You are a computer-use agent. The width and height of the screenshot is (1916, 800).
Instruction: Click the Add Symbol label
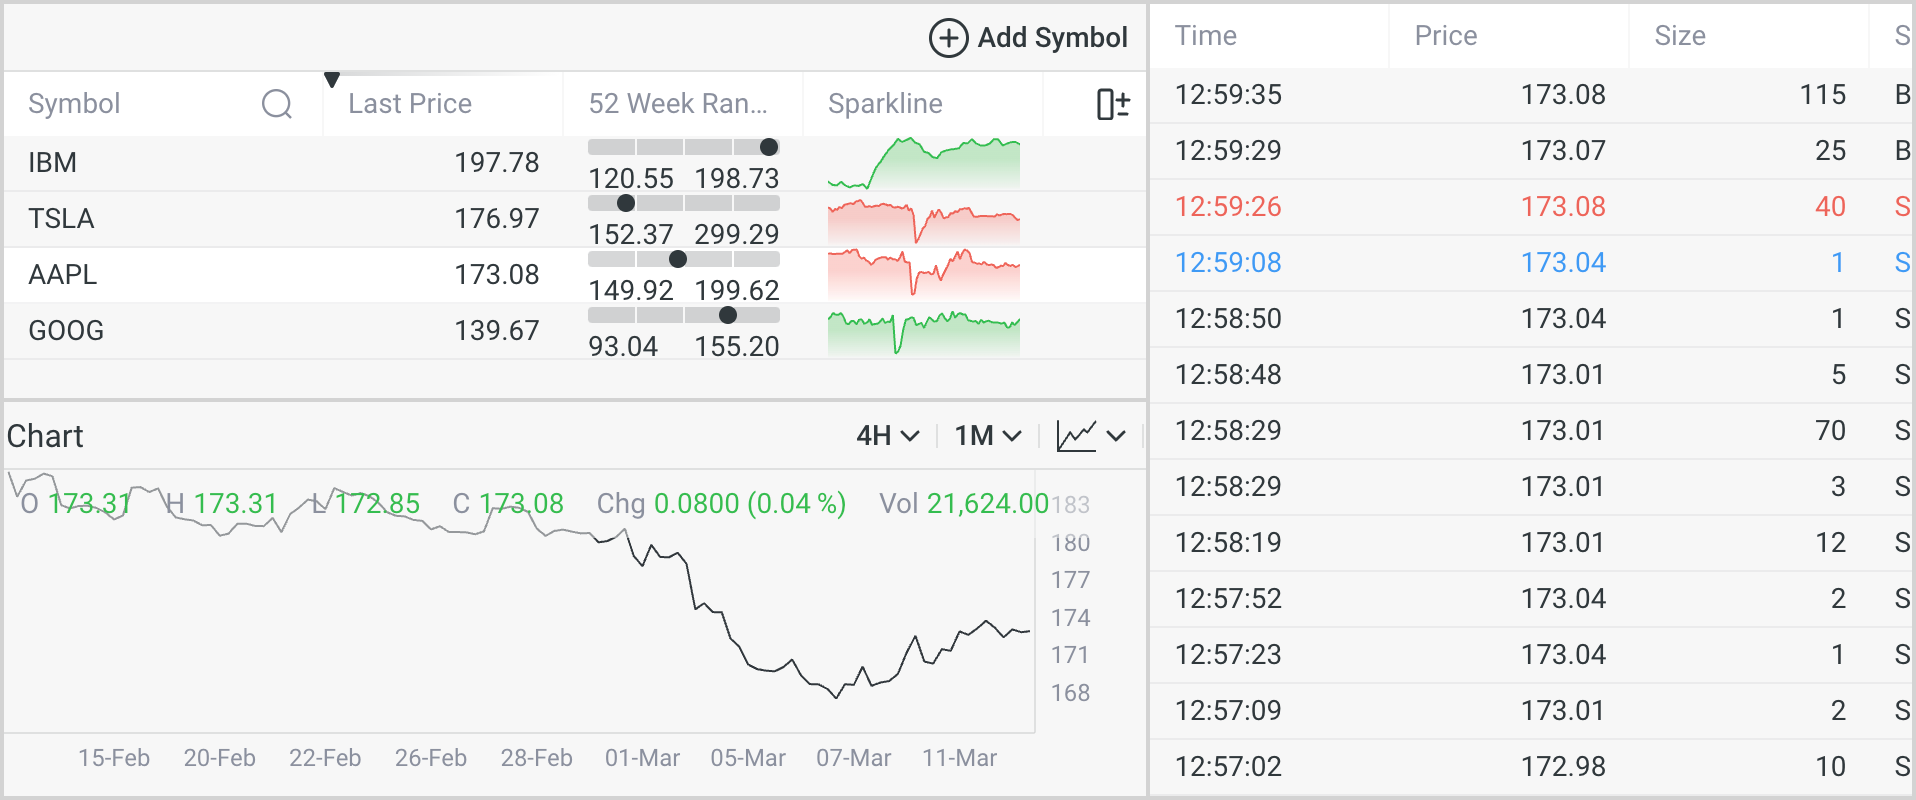[1052, 38]
